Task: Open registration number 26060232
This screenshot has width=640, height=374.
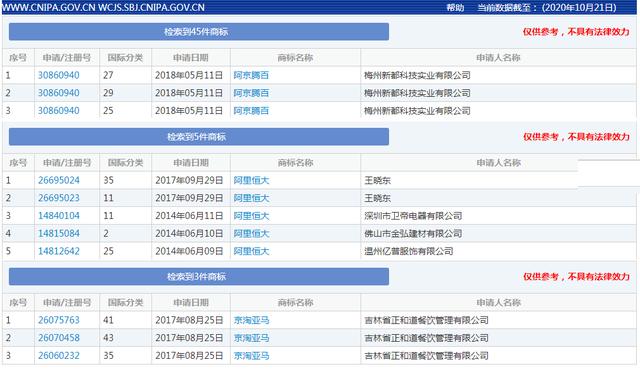Action: [x=59, y=356]
